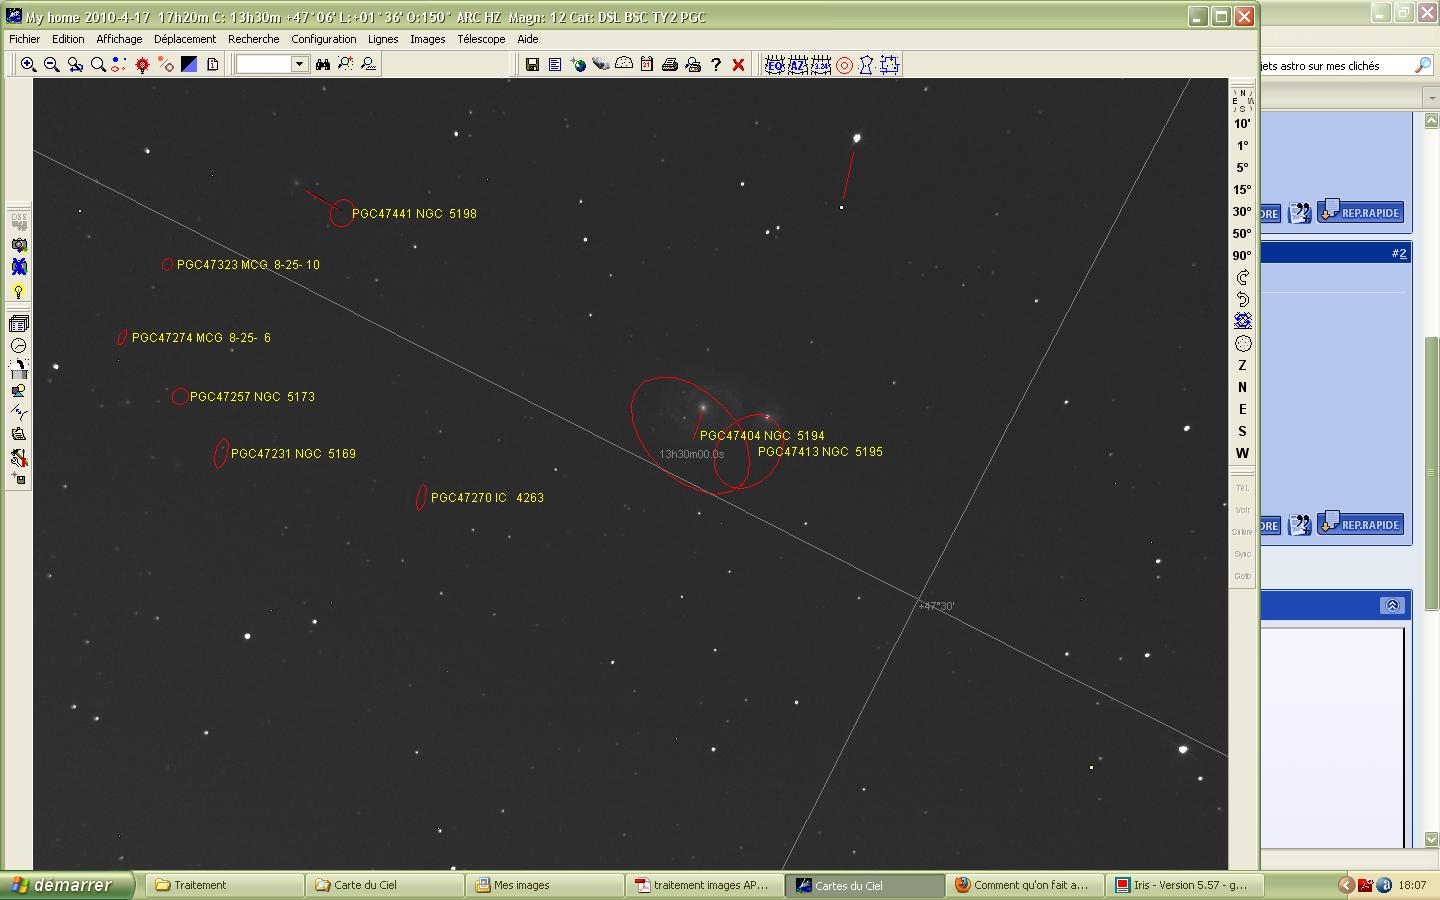The image size is (1440, 900).
Task: Click the 'PGC47404 NGC 5194' label
Action: 762,436
